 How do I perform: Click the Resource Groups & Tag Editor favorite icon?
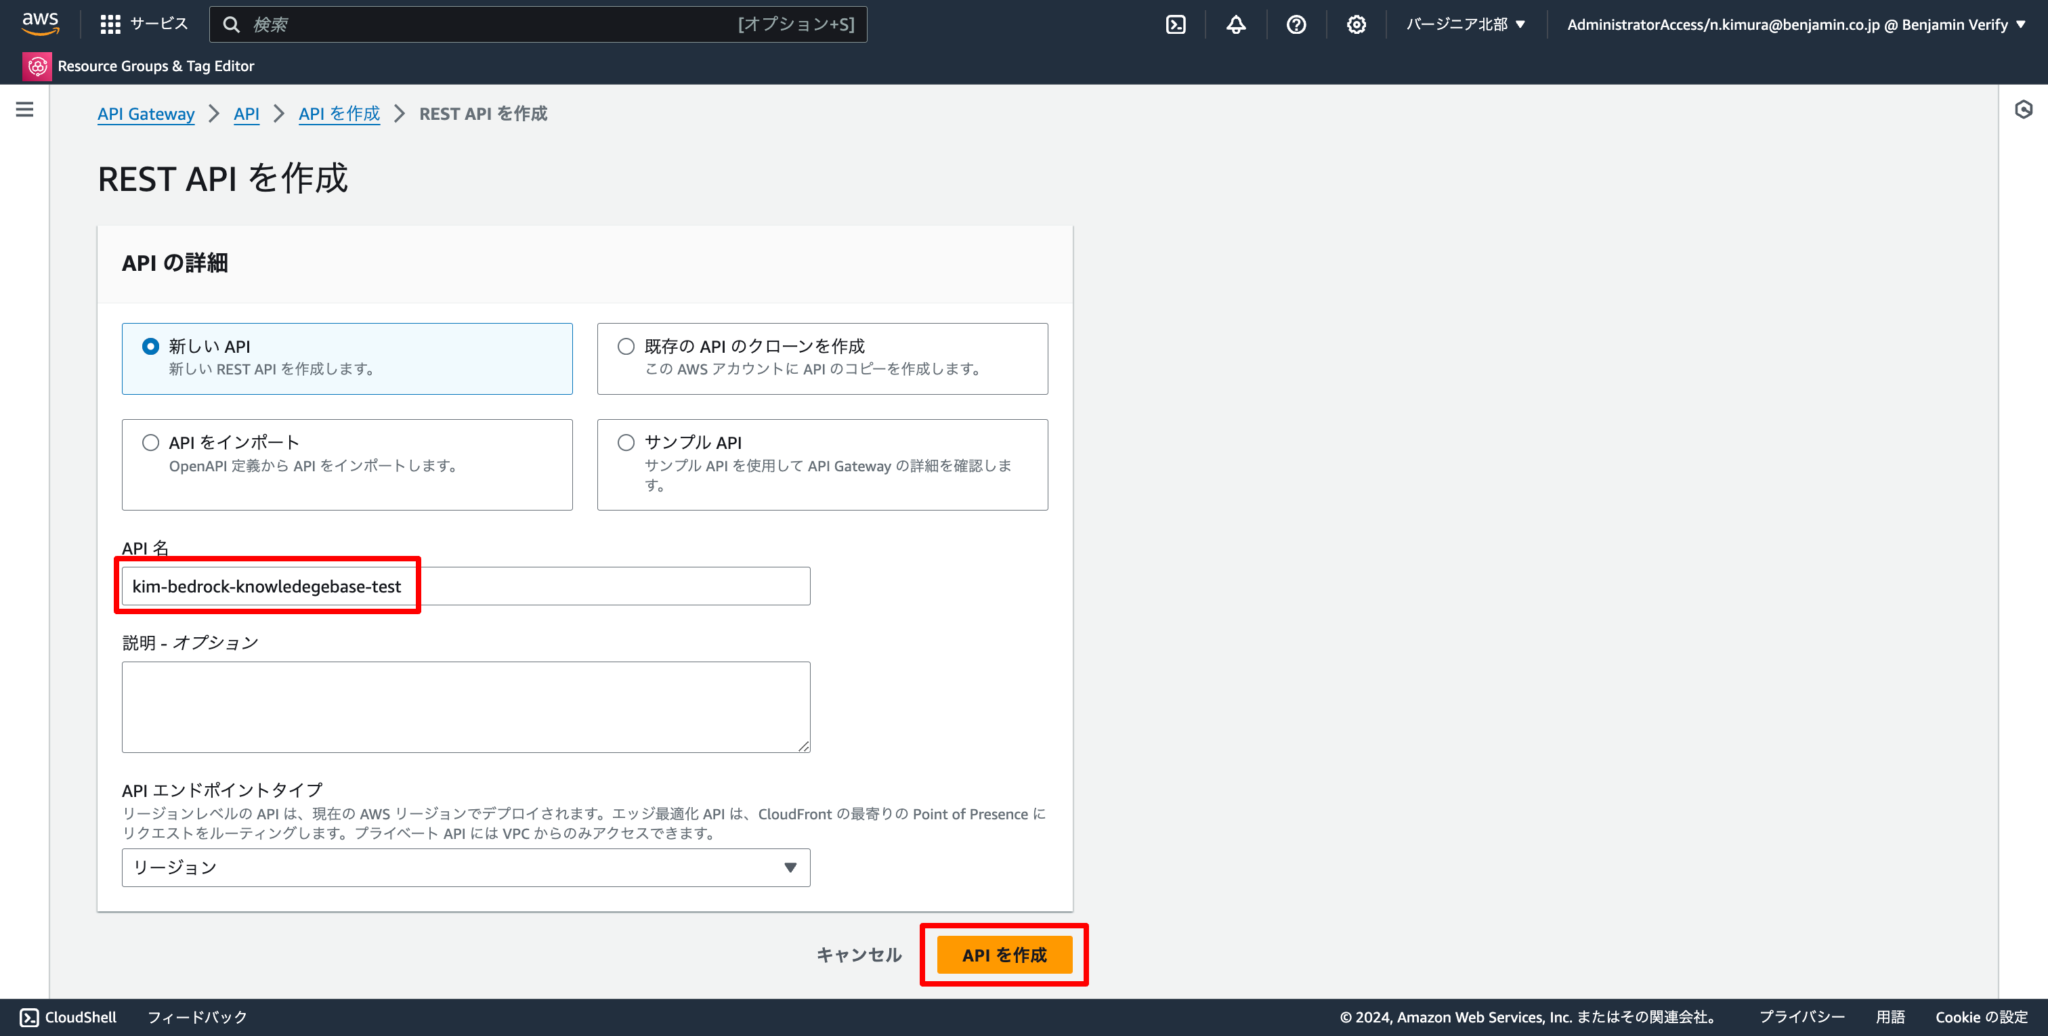tap(36, 66)
